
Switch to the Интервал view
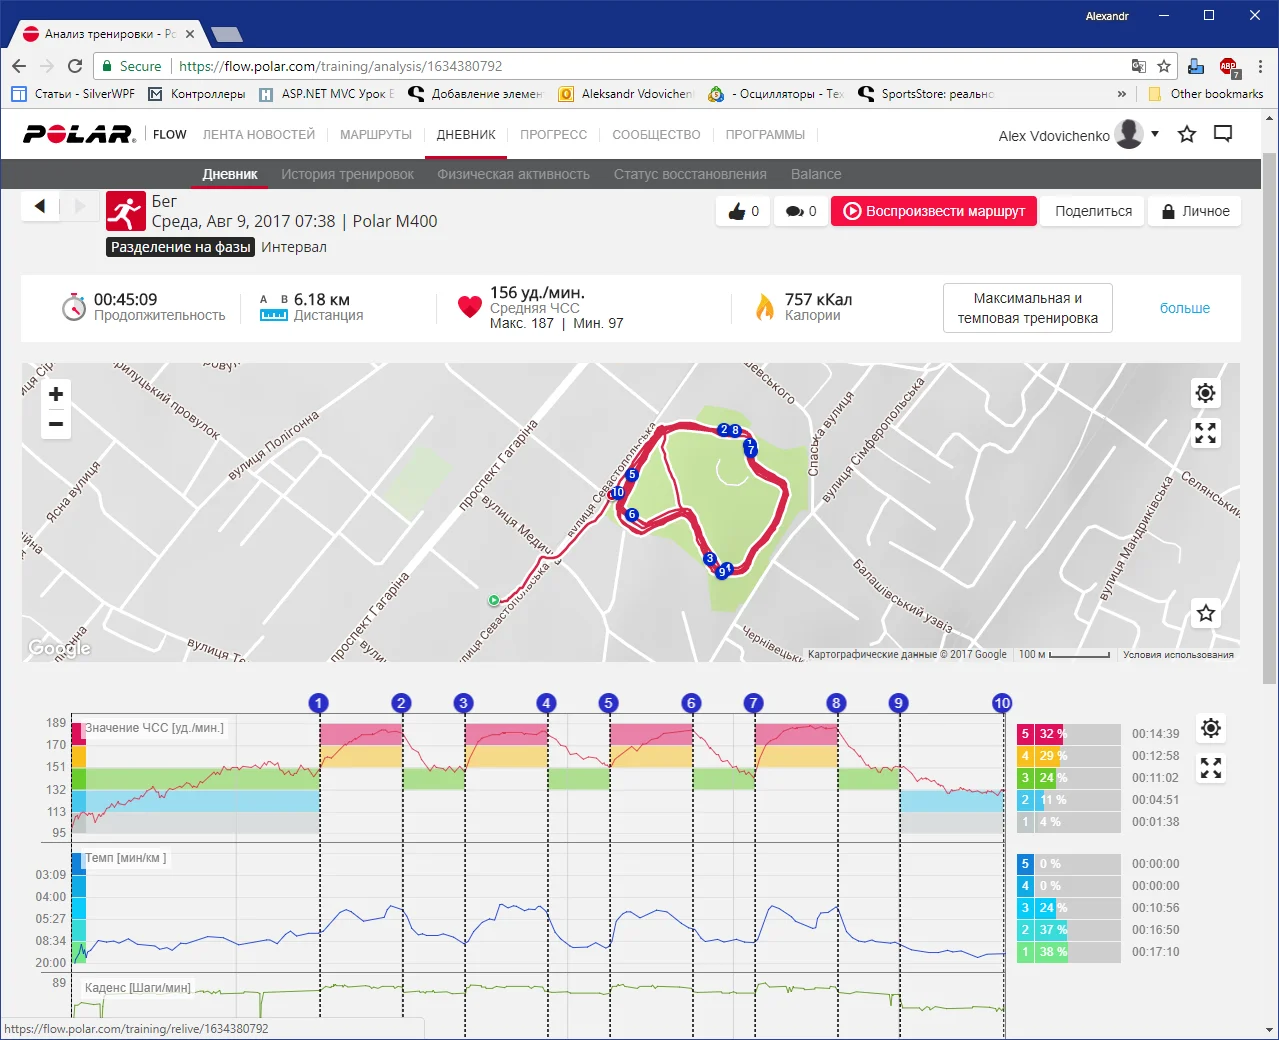coord(294,247)
